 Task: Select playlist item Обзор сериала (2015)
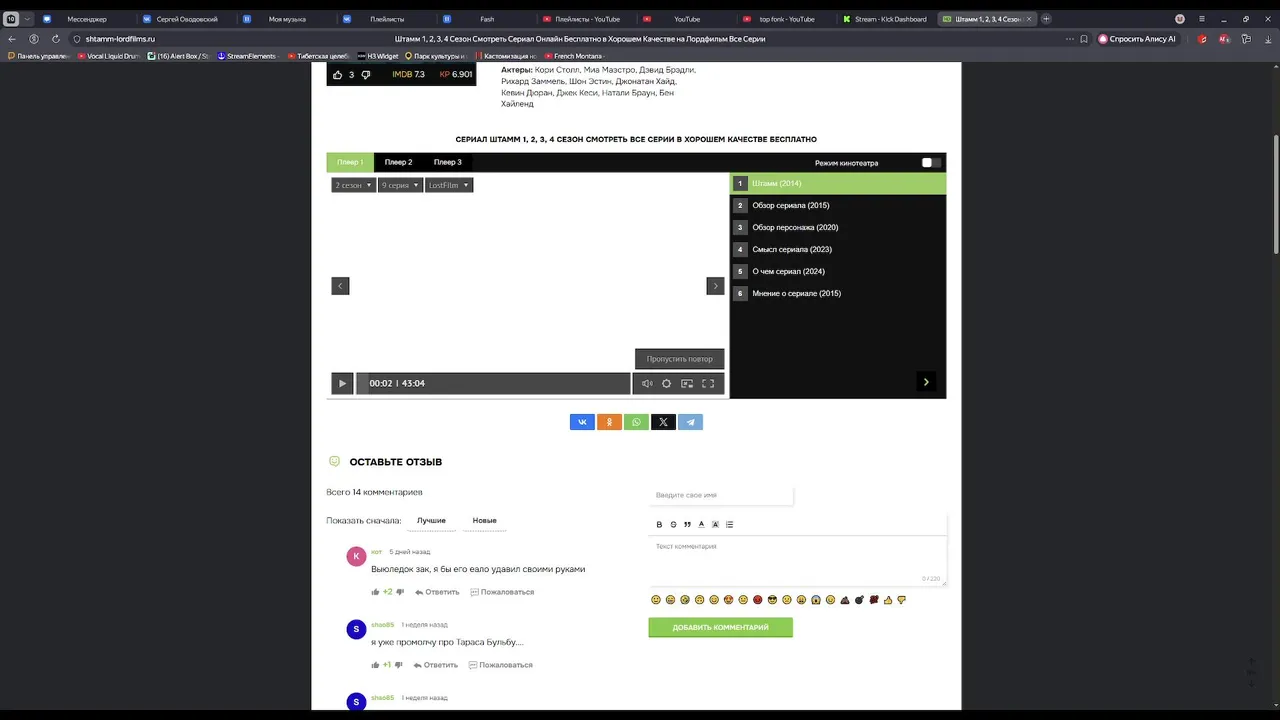coord(838,205)
